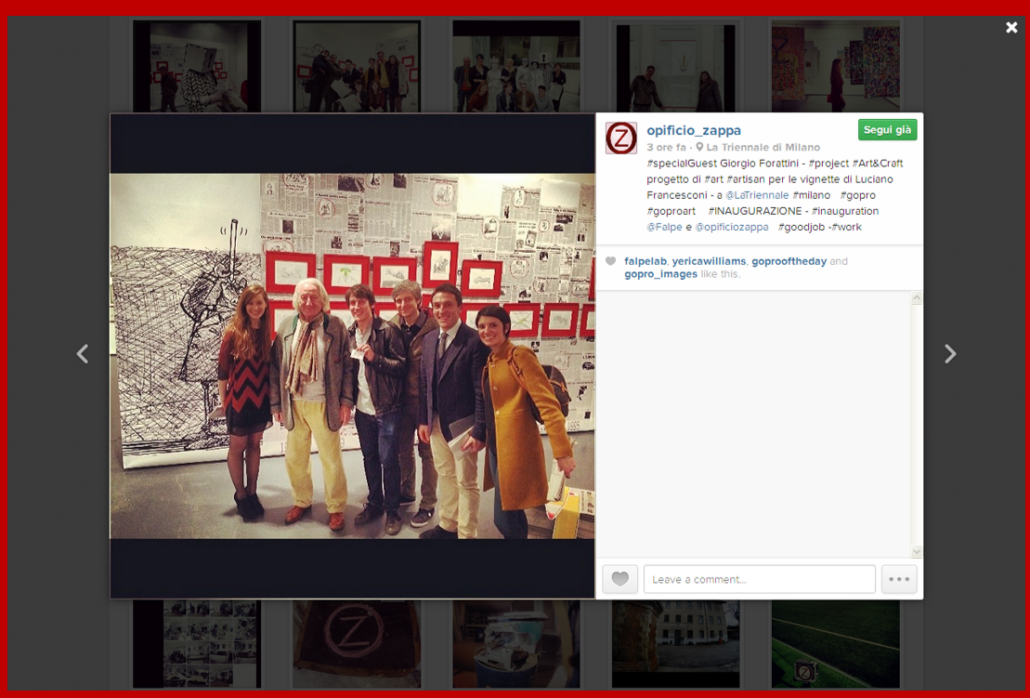Click the main group photo
This screenshot has width=1030, height=698.
[352, 356]
